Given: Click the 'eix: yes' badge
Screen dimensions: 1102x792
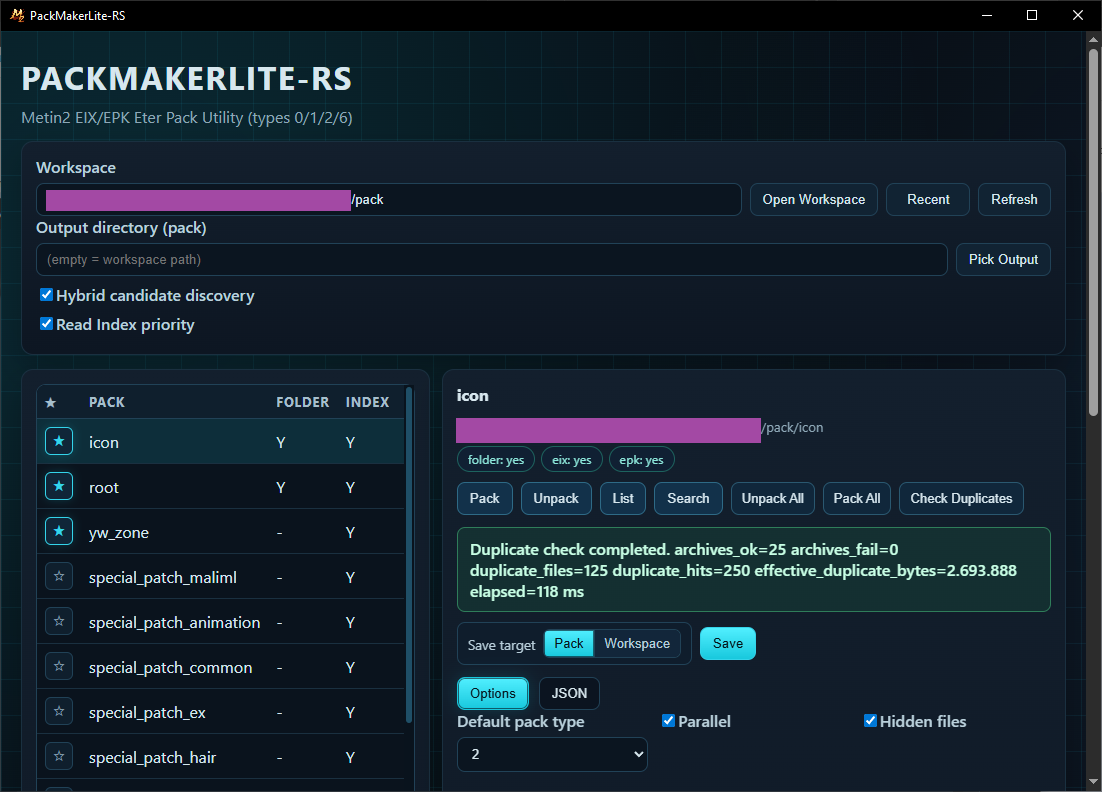Looking at the screenshot, I should pos(571,460).
